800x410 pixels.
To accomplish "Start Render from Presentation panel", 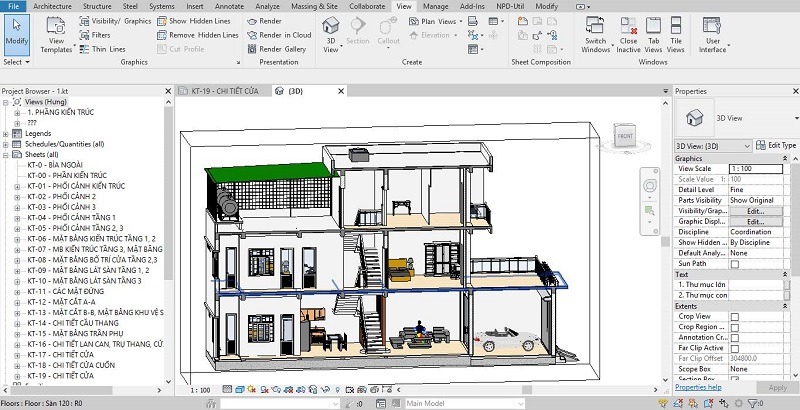I will click(264, 21).
